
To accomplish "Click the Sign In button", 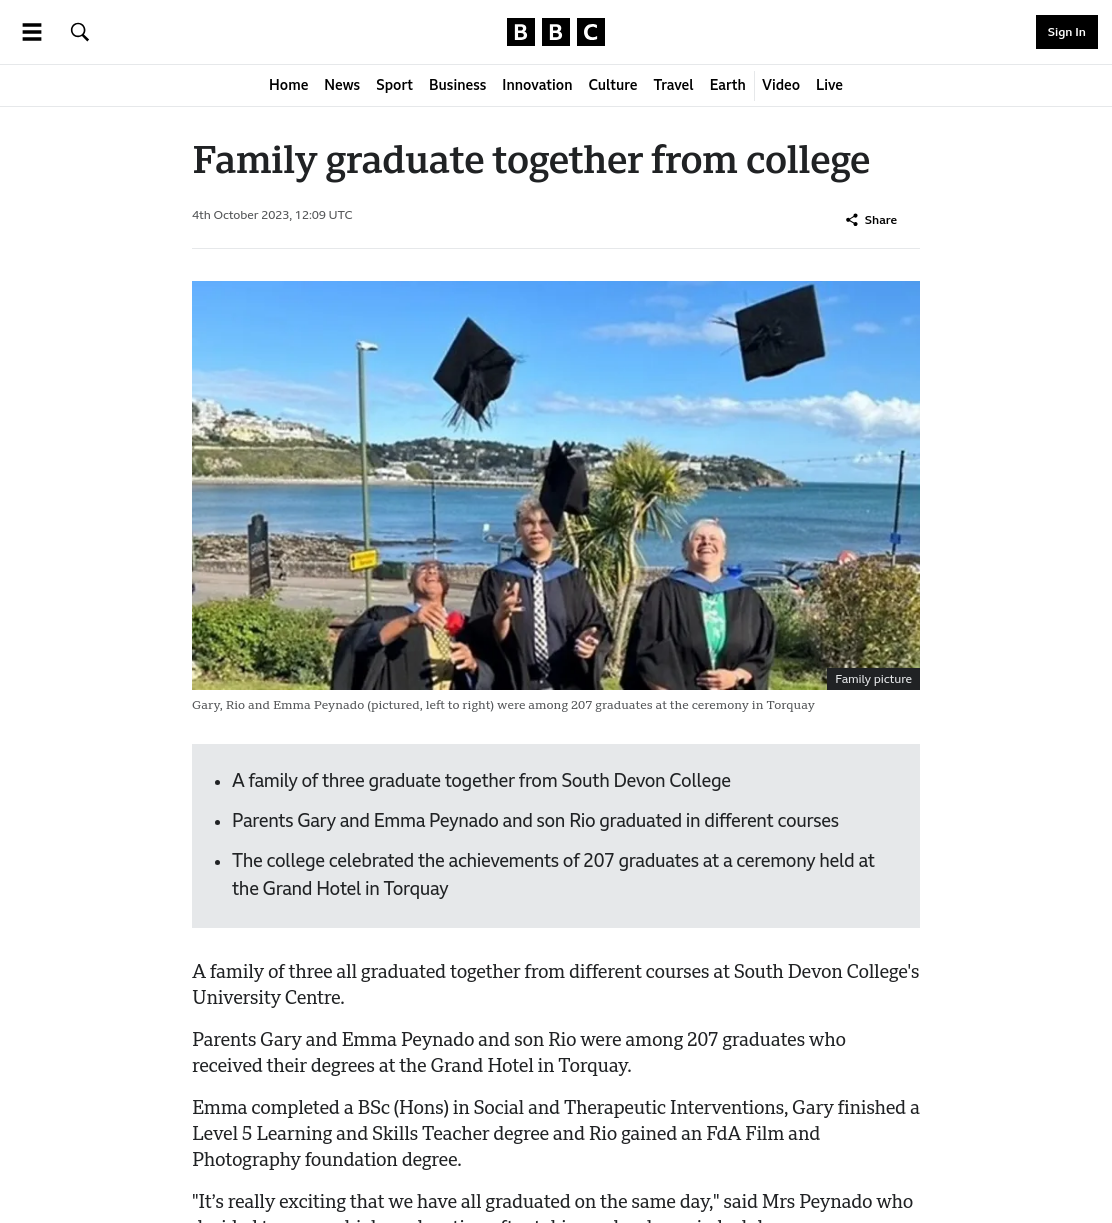I will point(1066,32).
